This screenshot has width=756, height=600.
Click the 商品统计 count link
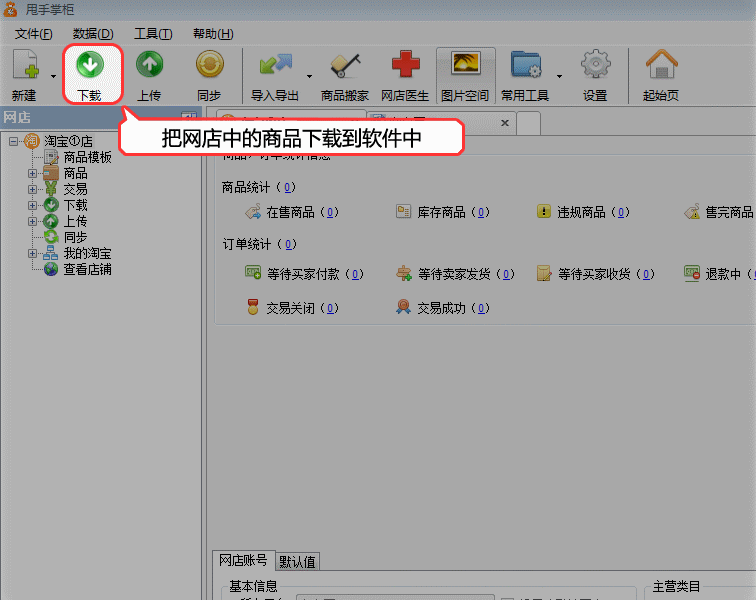(287, 187)
